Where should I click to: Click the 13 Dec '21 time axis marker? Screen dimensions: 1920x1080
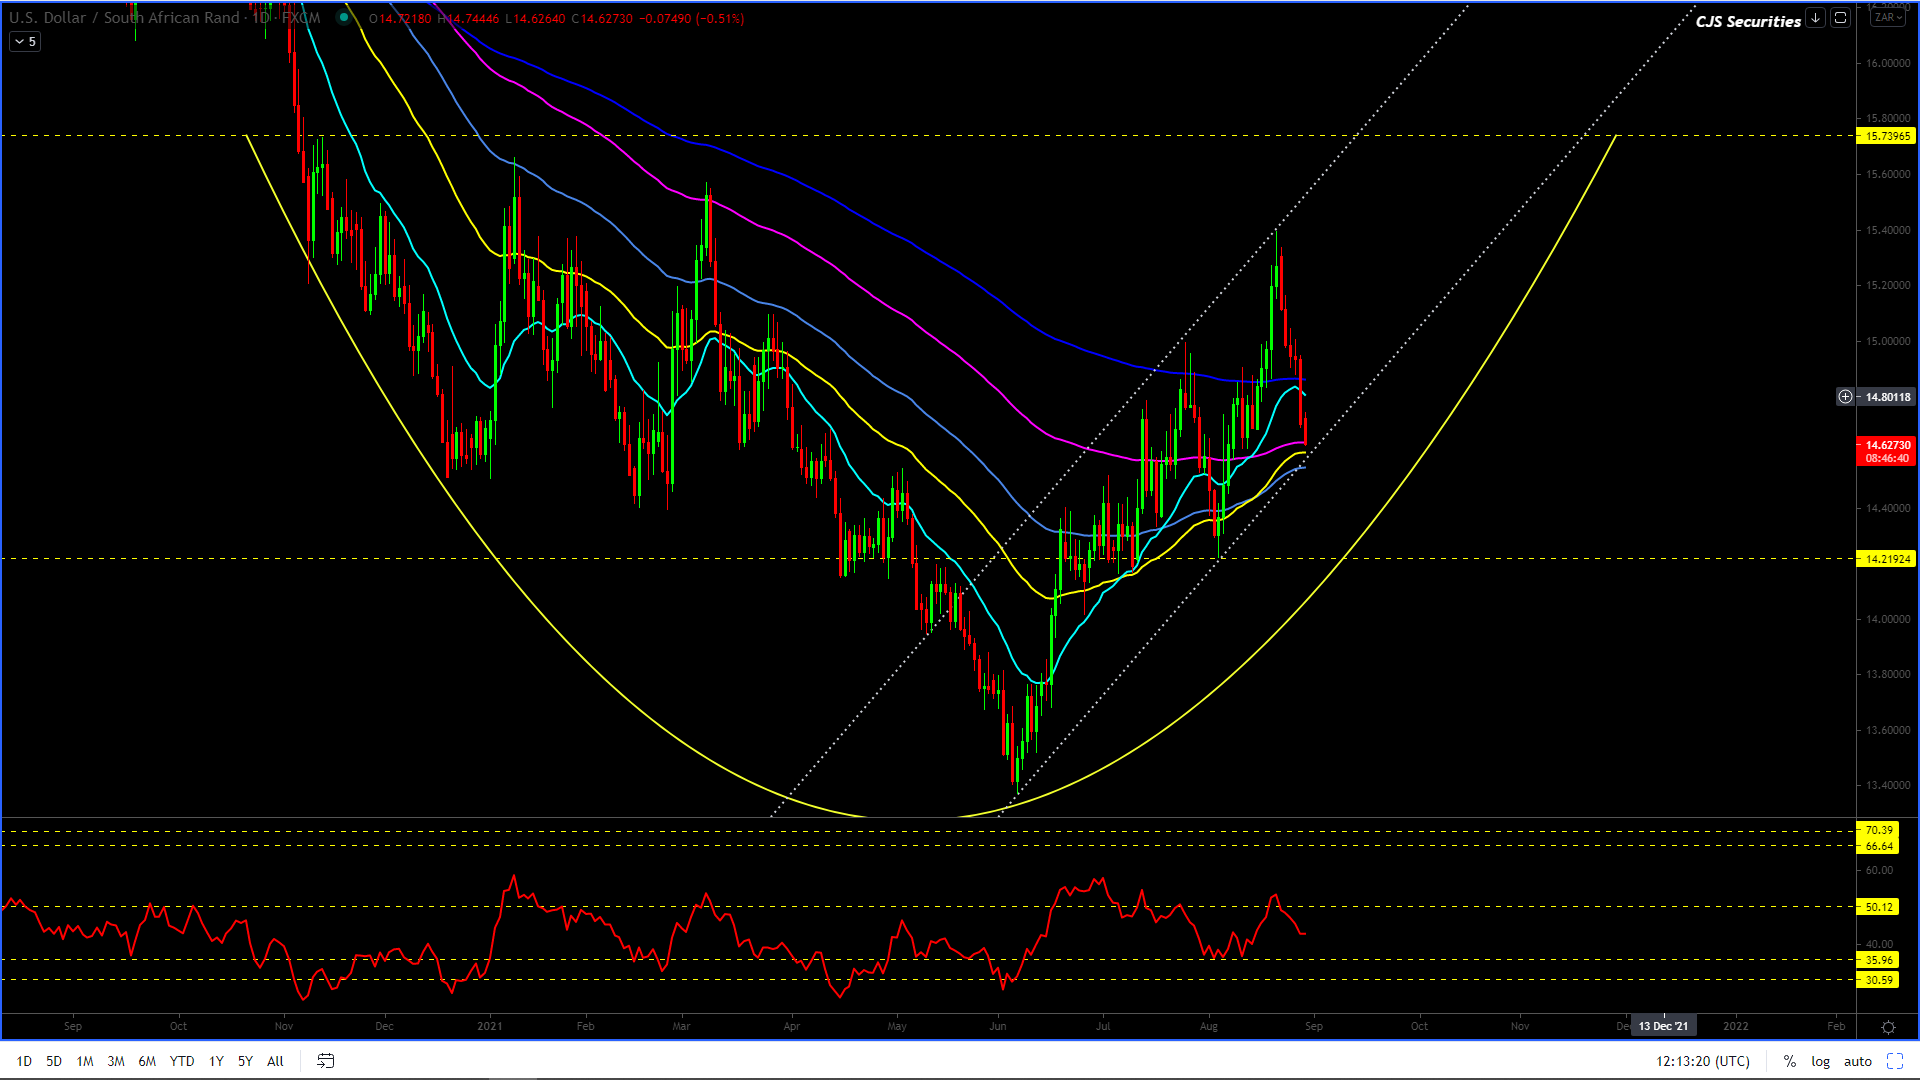point(1663,1026)
